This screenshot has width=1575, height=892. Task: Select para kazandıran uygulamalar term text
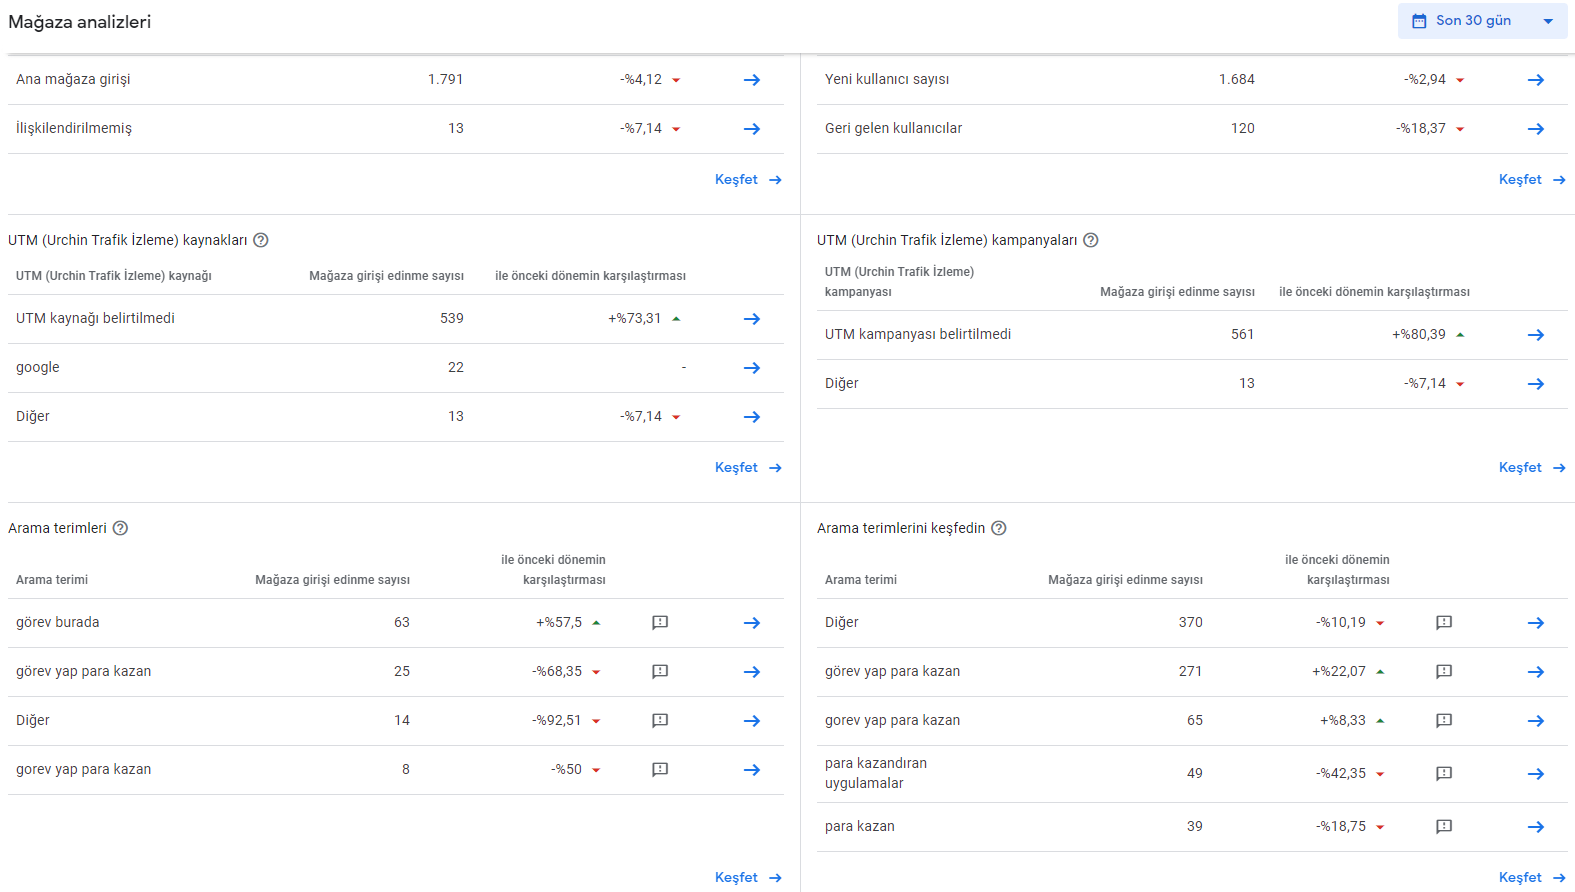pyautogui.click(x=876, y=773)
